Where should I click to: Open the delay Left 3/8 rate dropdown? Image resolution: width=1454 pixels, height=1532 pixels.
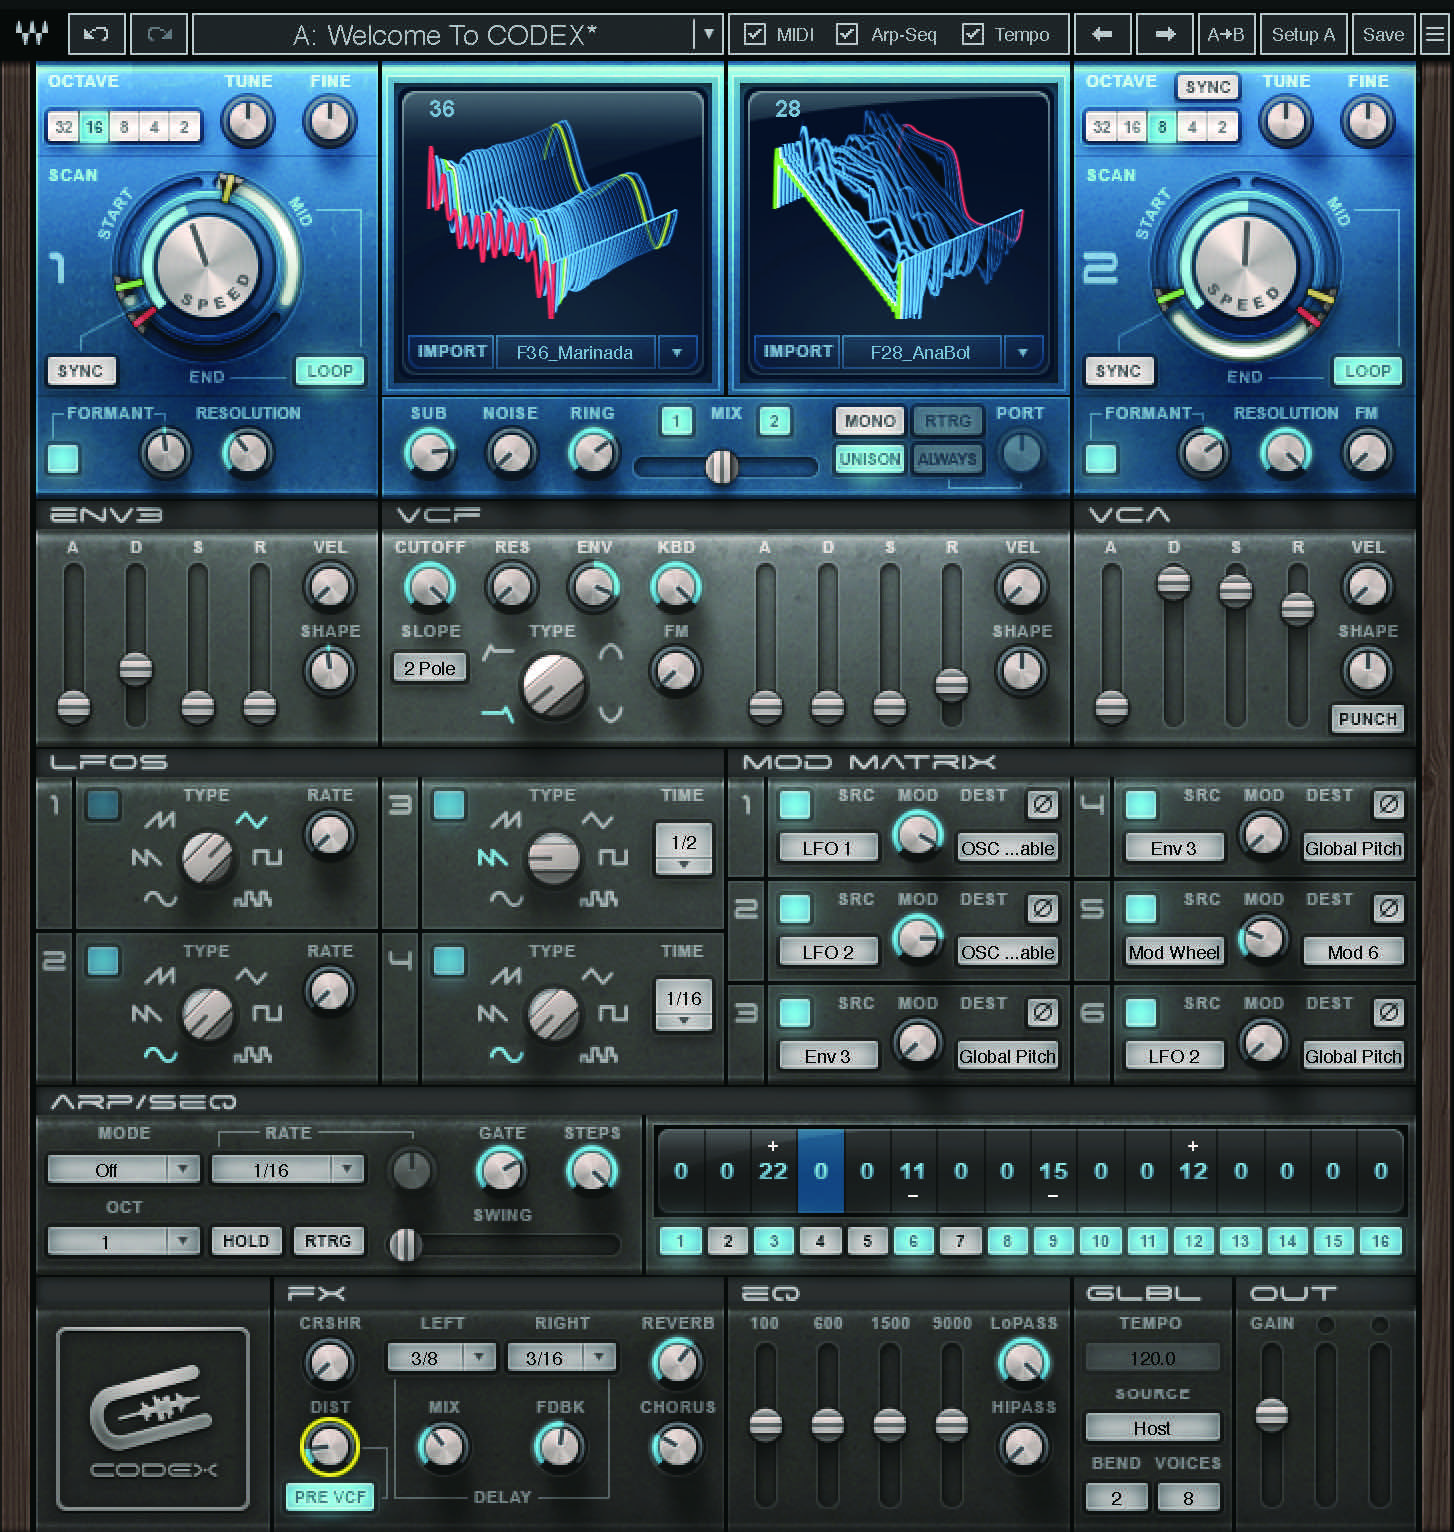441,1357
